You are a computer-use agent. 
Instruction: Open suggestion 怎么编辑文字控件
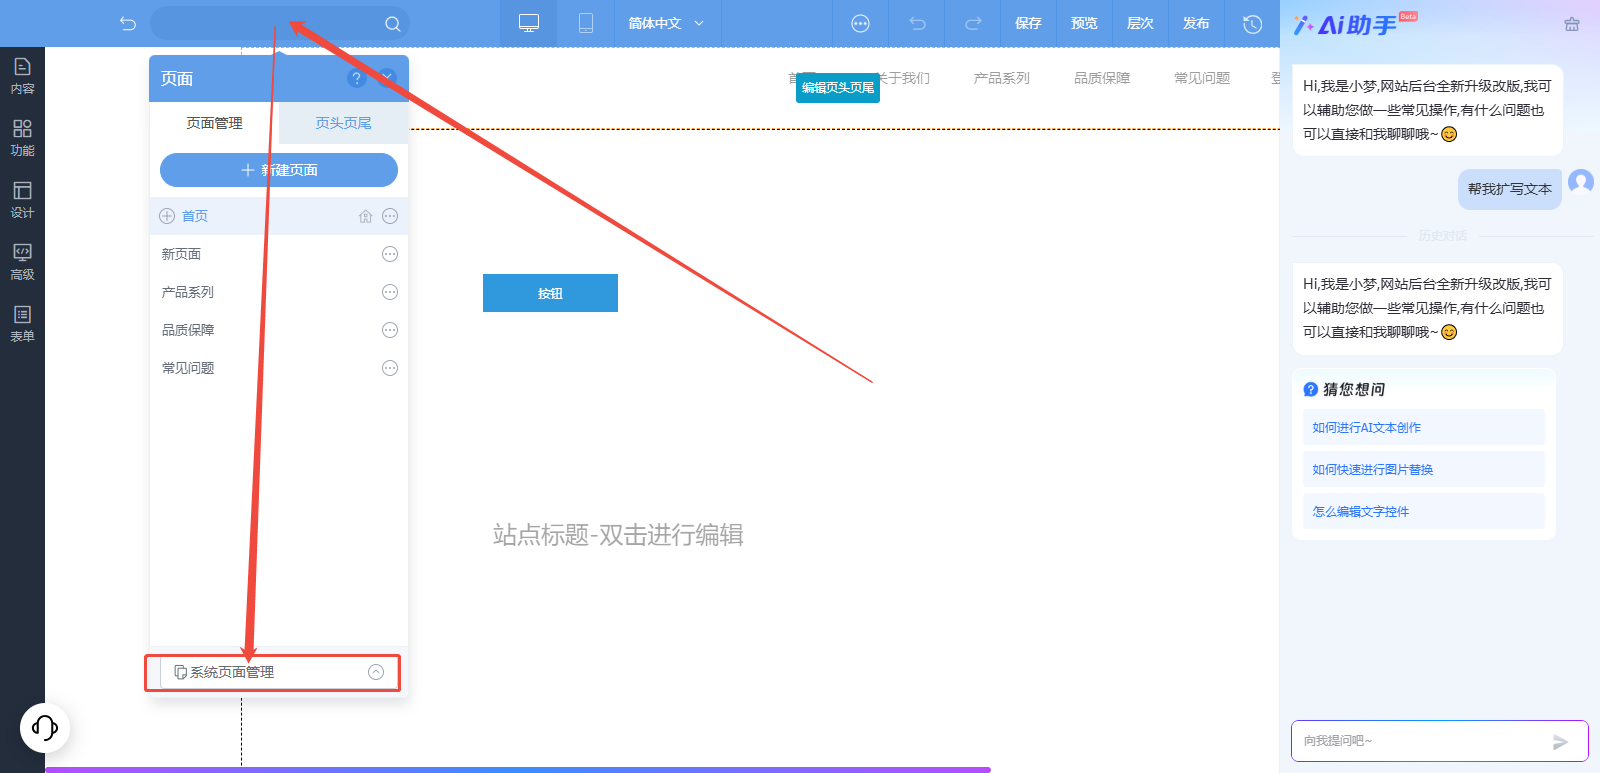1424,511
